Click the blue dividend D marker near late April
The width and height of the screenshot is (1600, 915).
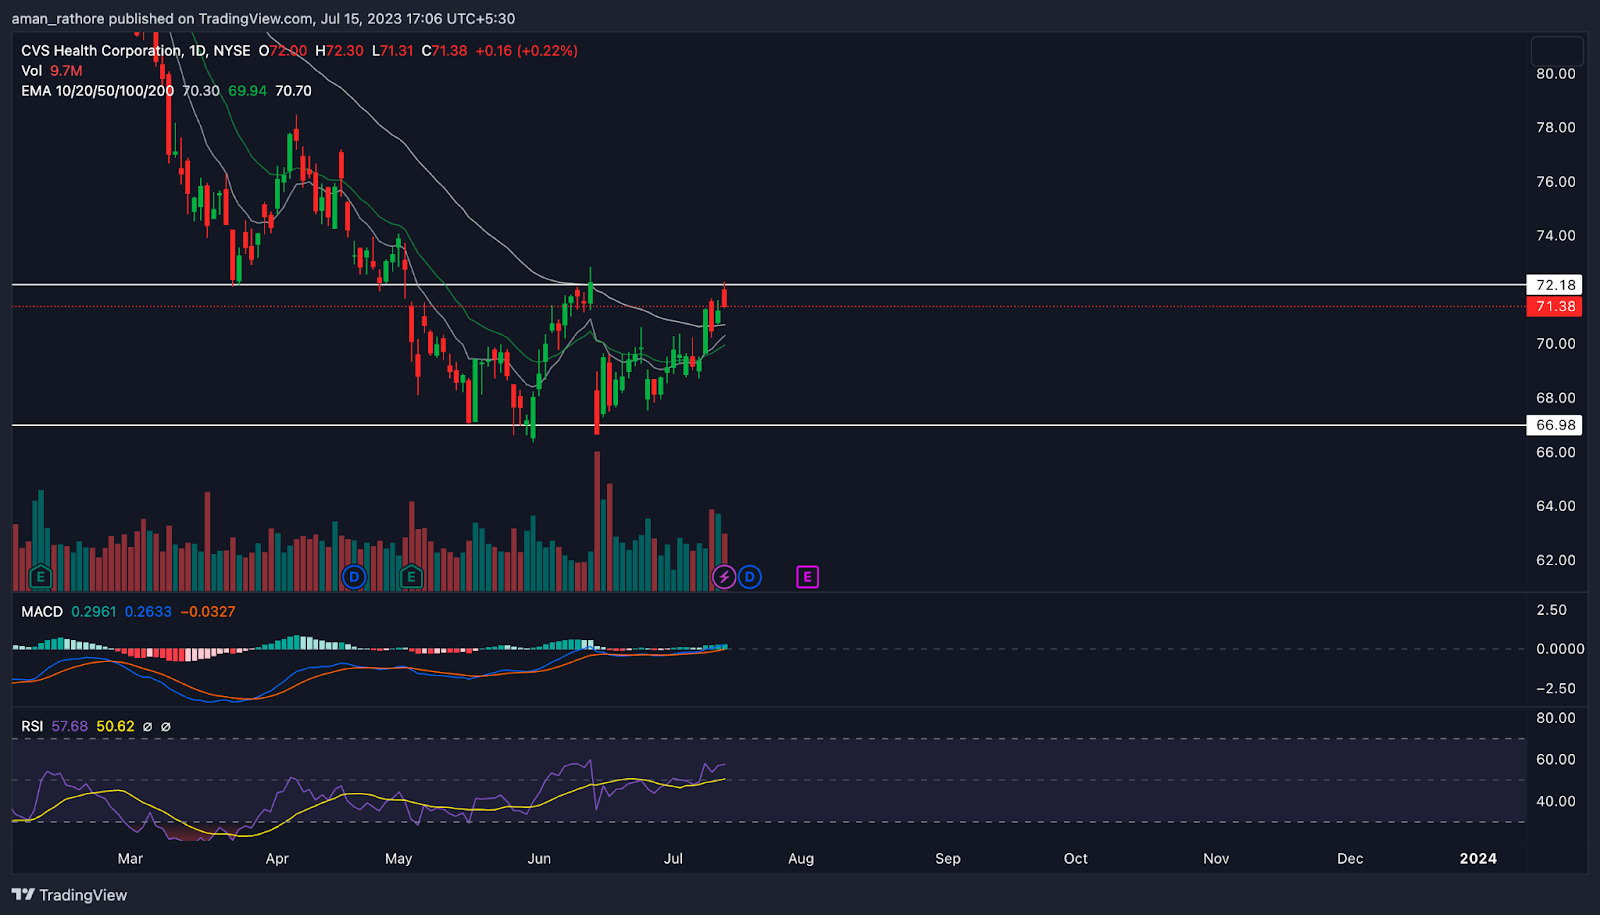(353, 577)
